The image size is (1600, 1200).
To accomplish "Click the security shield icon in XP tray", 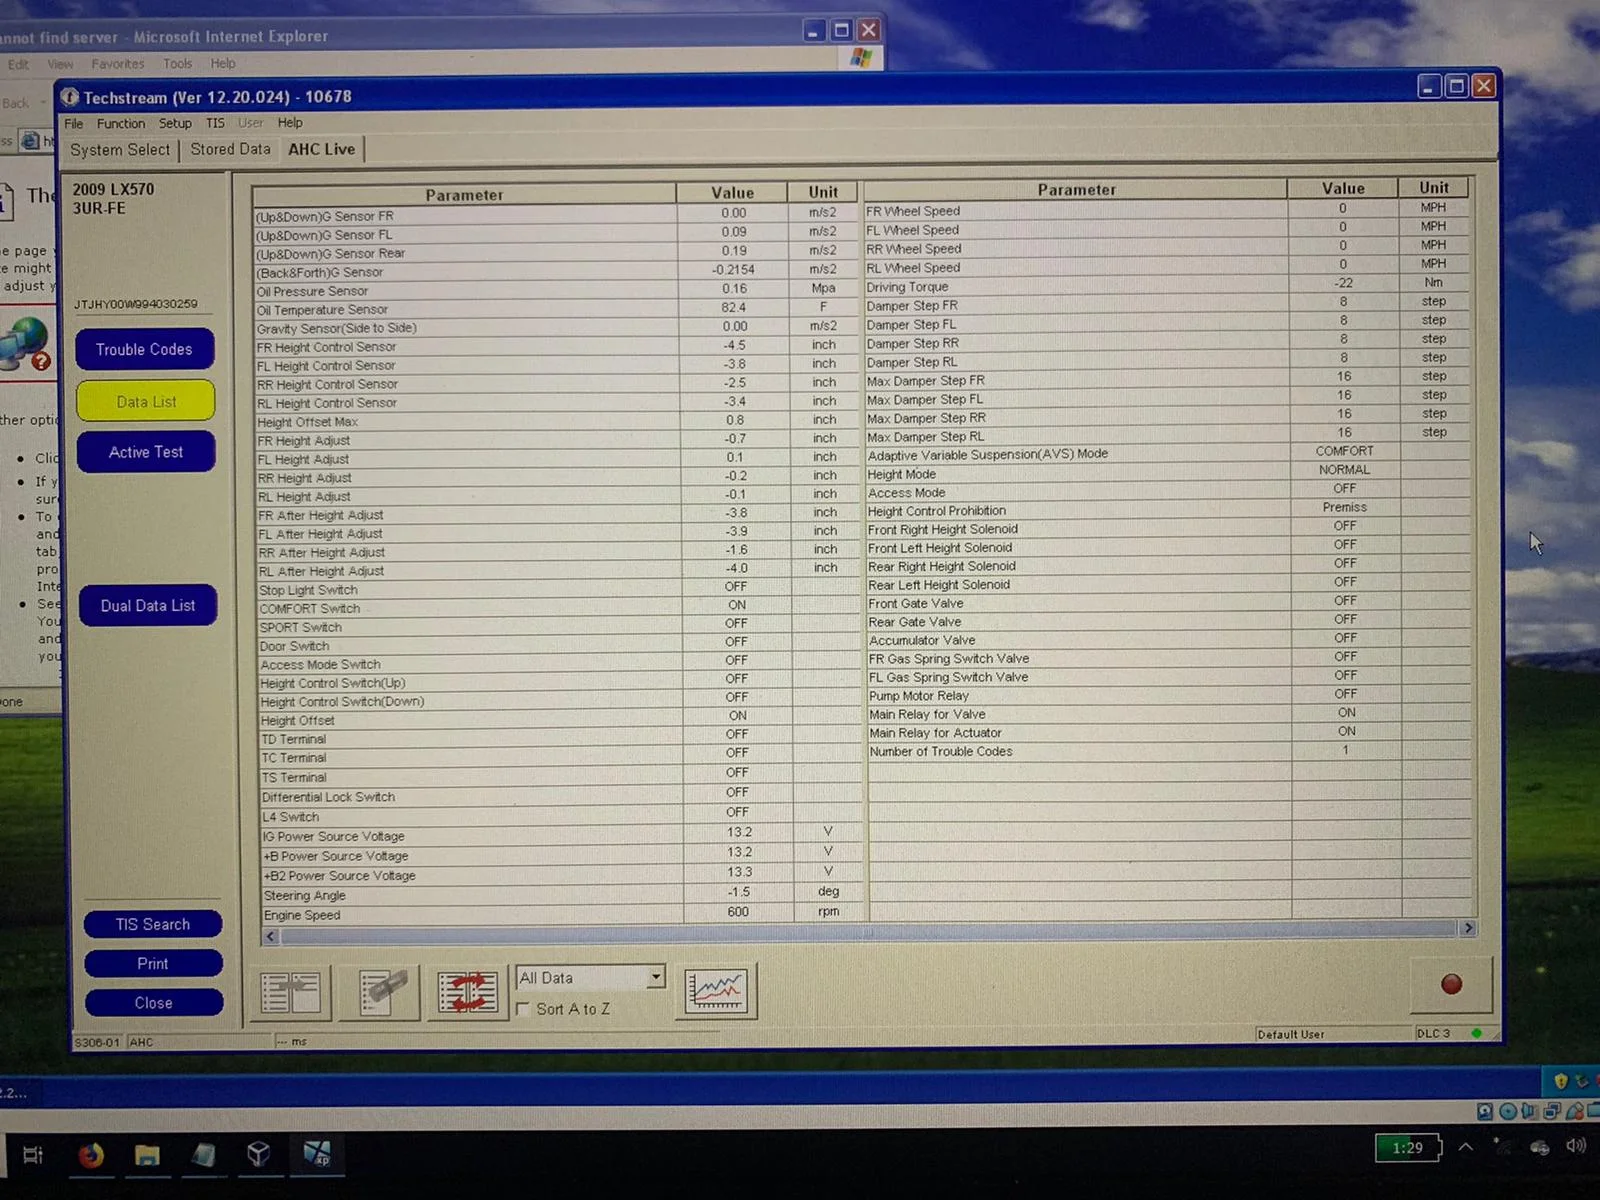I will point(1561,1081).
